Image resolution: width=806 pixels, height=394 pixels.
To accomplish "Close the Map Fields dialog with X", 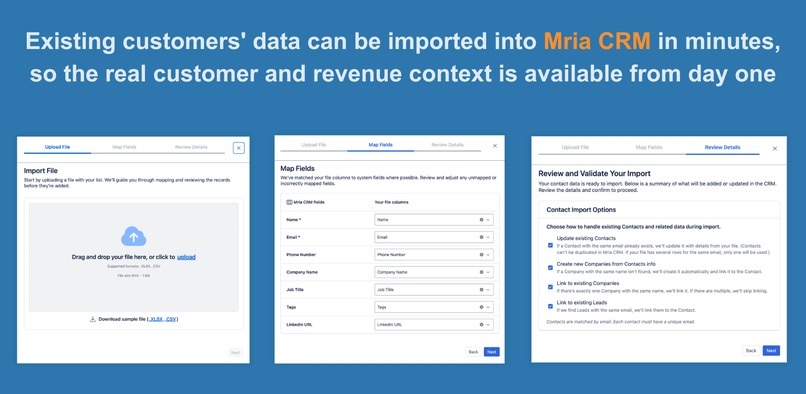I will pyautogui.click(x=495, y=146).
